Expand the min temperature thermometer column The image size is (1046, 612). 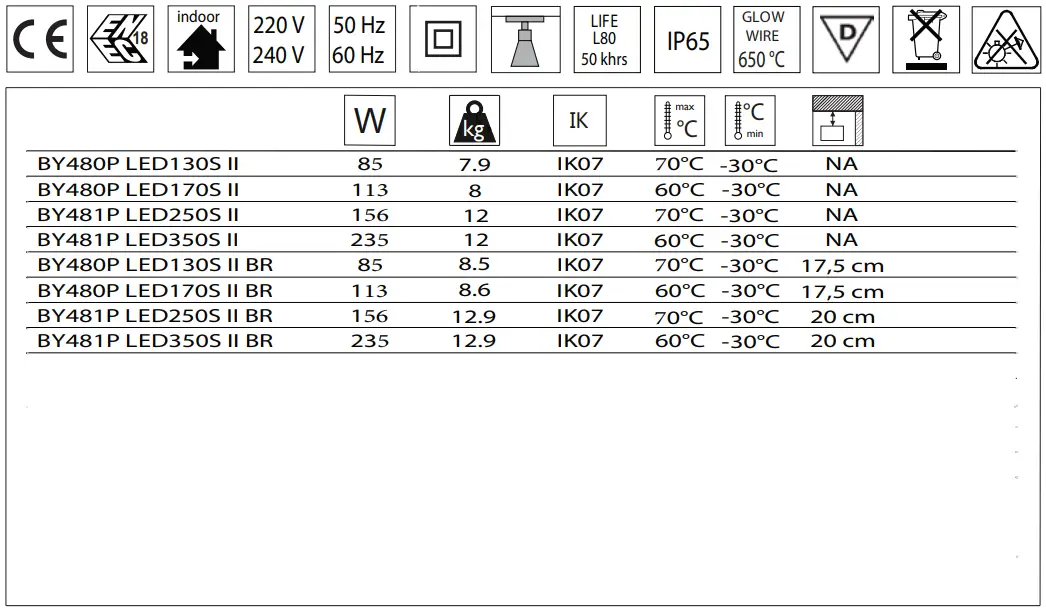[x=748, y=119]
